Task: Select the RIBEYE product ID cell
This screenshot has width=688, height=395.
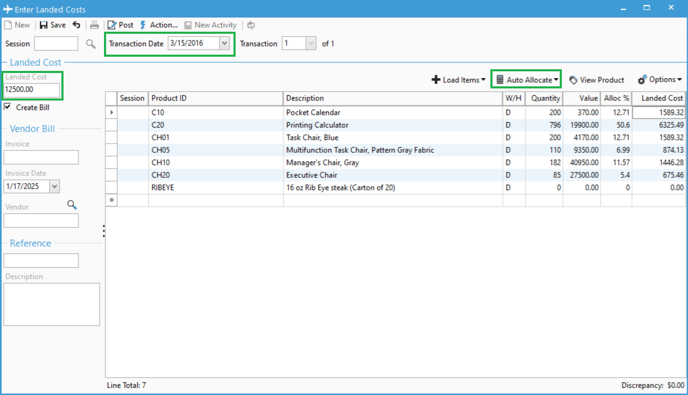Action: pyautogui.click(x=215, y=187)
